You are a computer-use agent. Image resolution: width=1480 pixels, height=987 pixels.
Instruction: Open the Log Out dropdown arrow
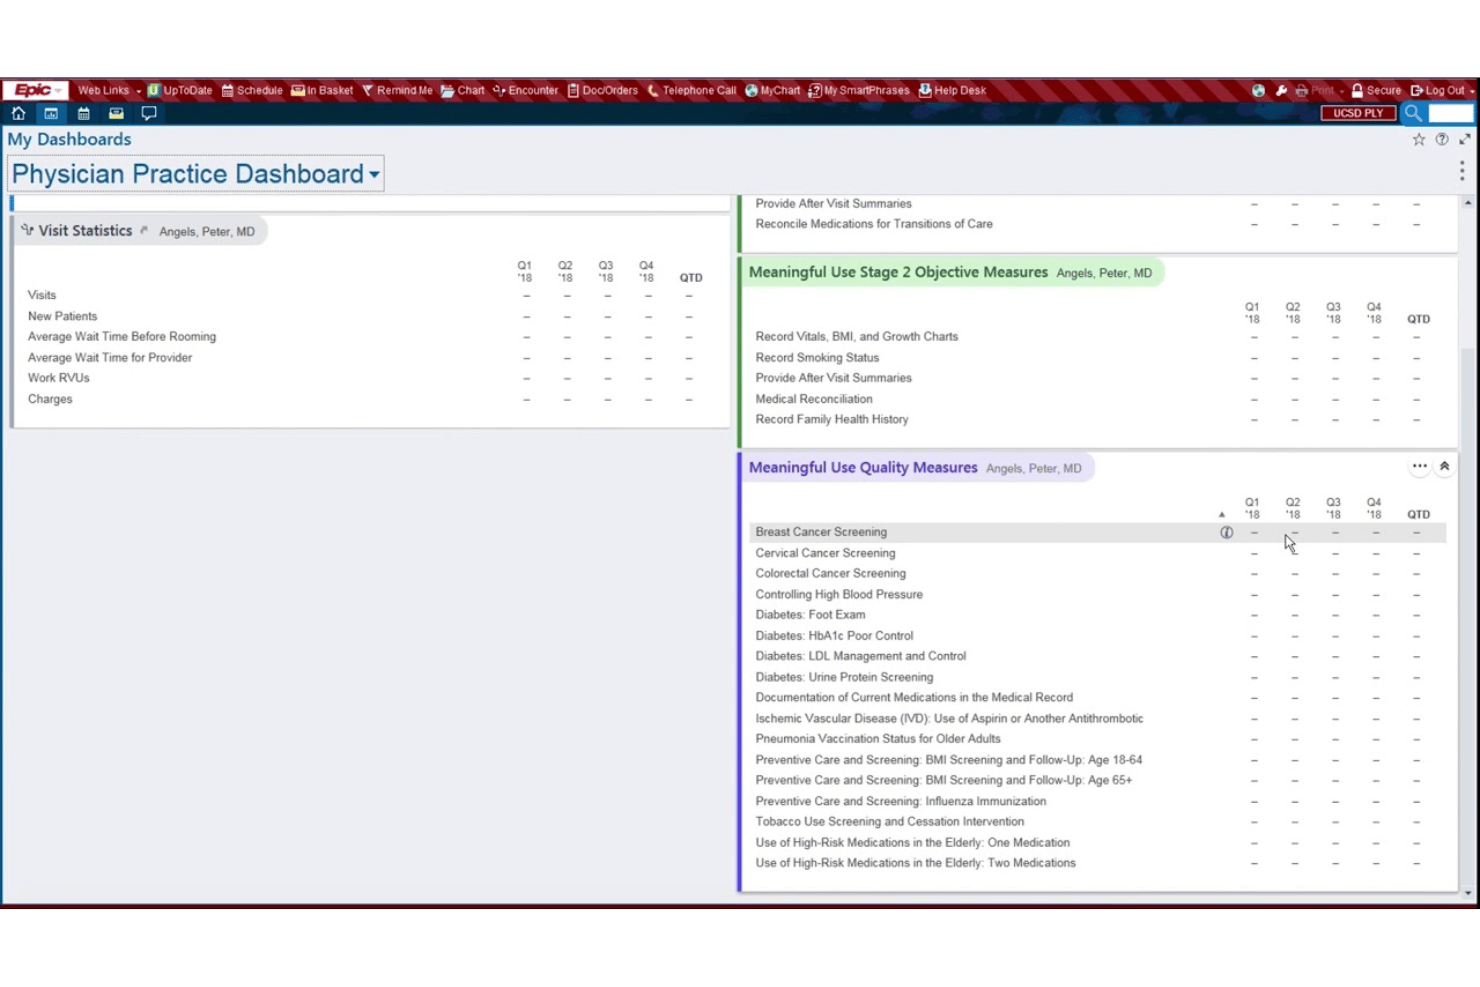coord(1472,91)
